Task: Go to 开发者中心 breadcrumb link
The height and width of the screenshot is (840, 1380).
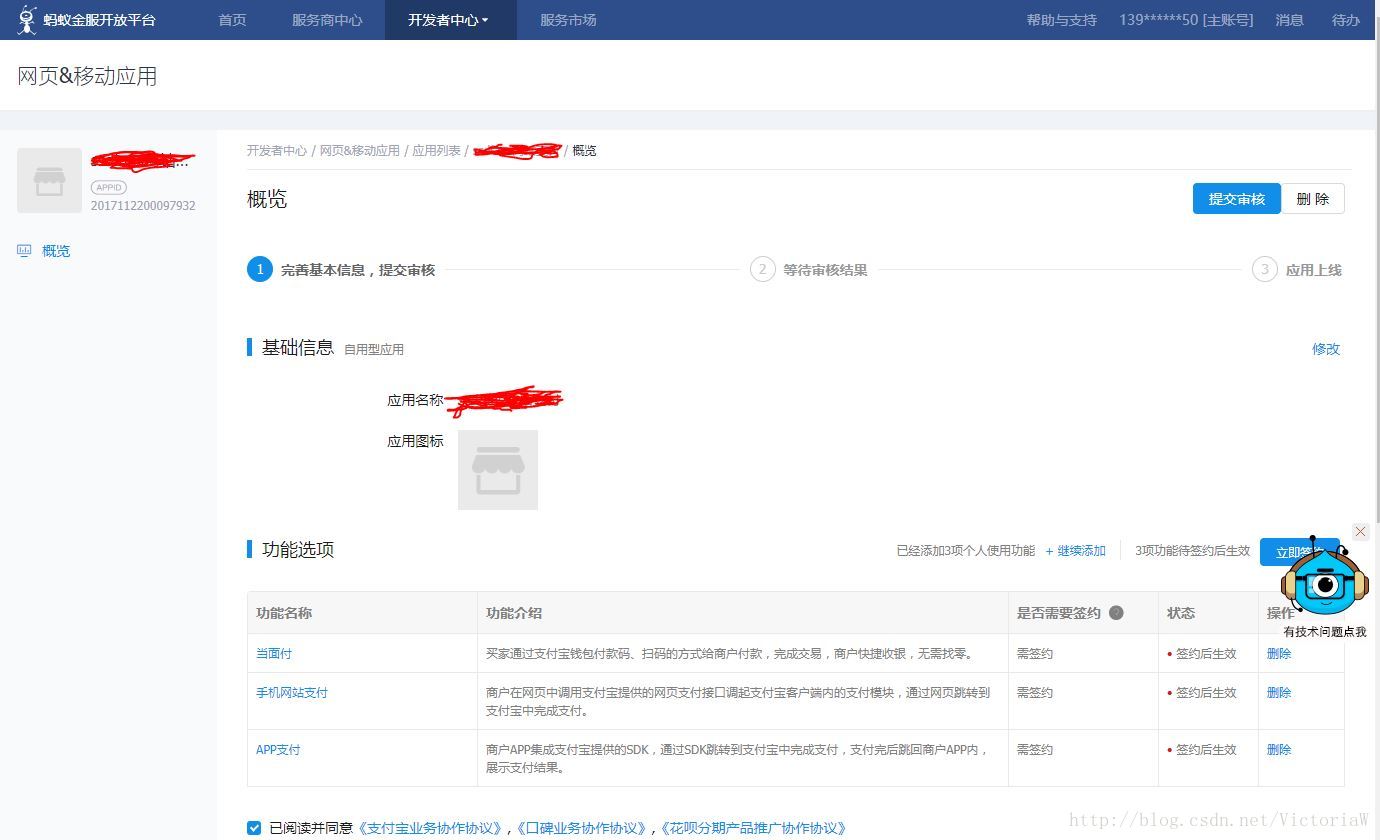Action: [277, 151]
